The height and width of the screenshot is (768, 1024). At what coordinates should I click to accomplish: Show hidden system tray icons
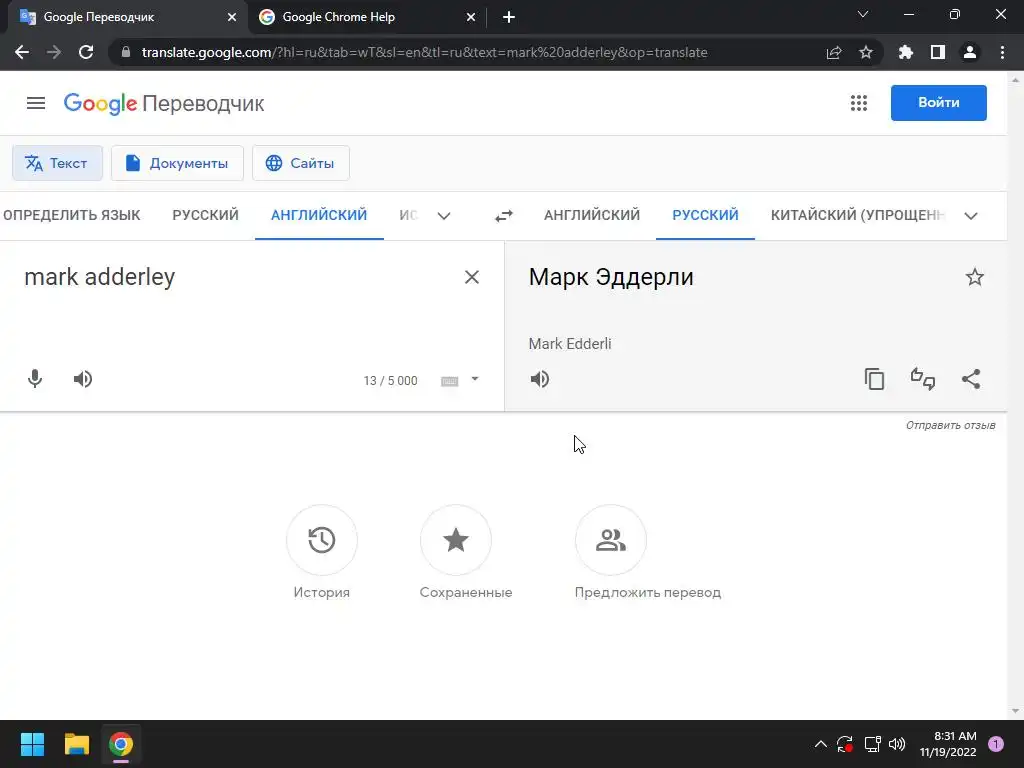pos(821,744)
